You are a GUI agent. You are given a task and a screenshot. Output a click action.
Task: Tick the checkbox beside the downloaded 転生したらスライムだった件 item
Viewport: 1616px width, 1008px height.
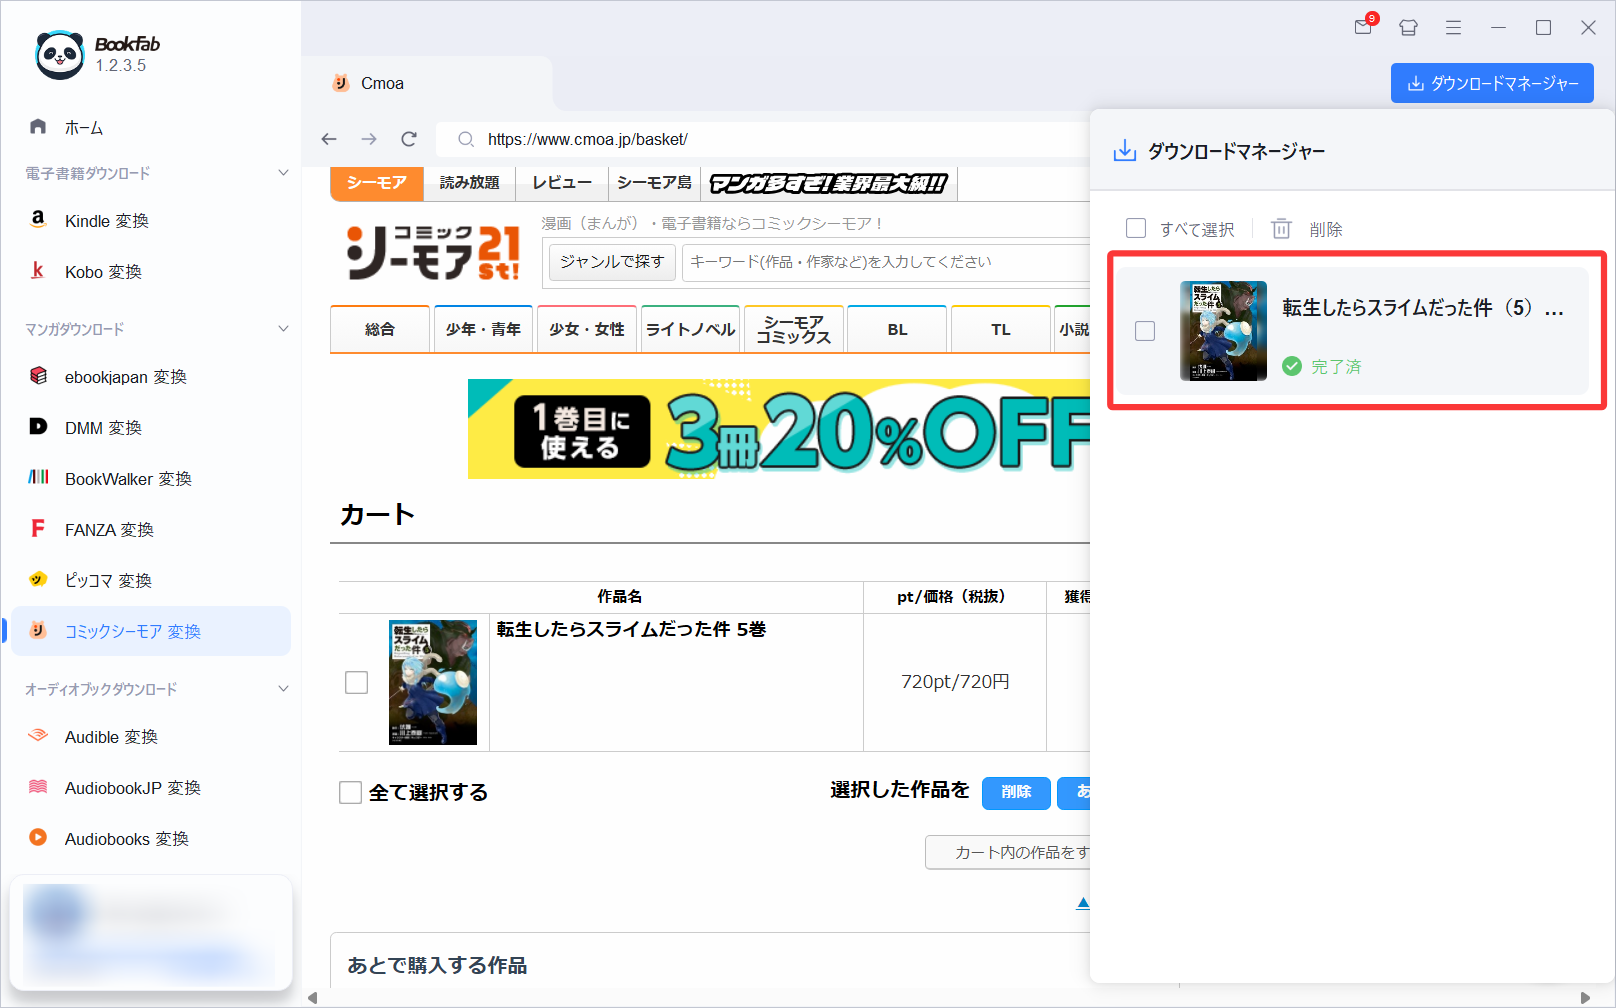(x=1145, y=331)
